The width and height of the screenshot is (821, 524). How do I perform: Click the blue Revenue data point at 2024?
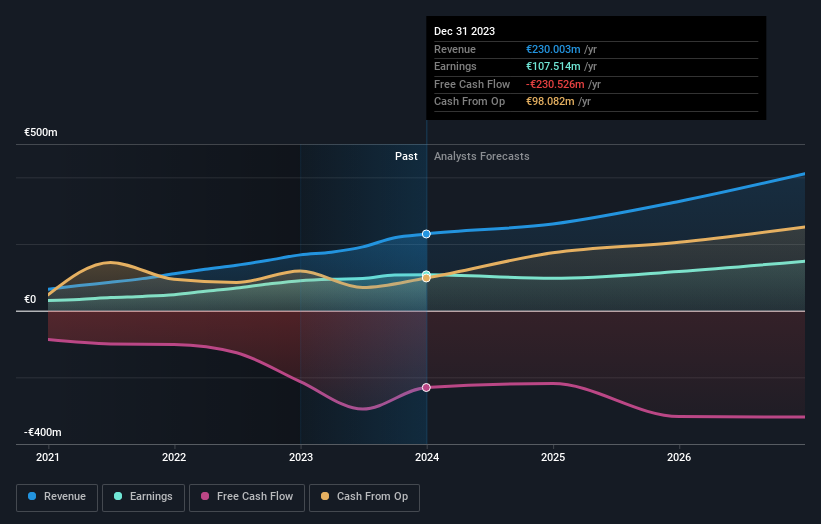[426, 234]
